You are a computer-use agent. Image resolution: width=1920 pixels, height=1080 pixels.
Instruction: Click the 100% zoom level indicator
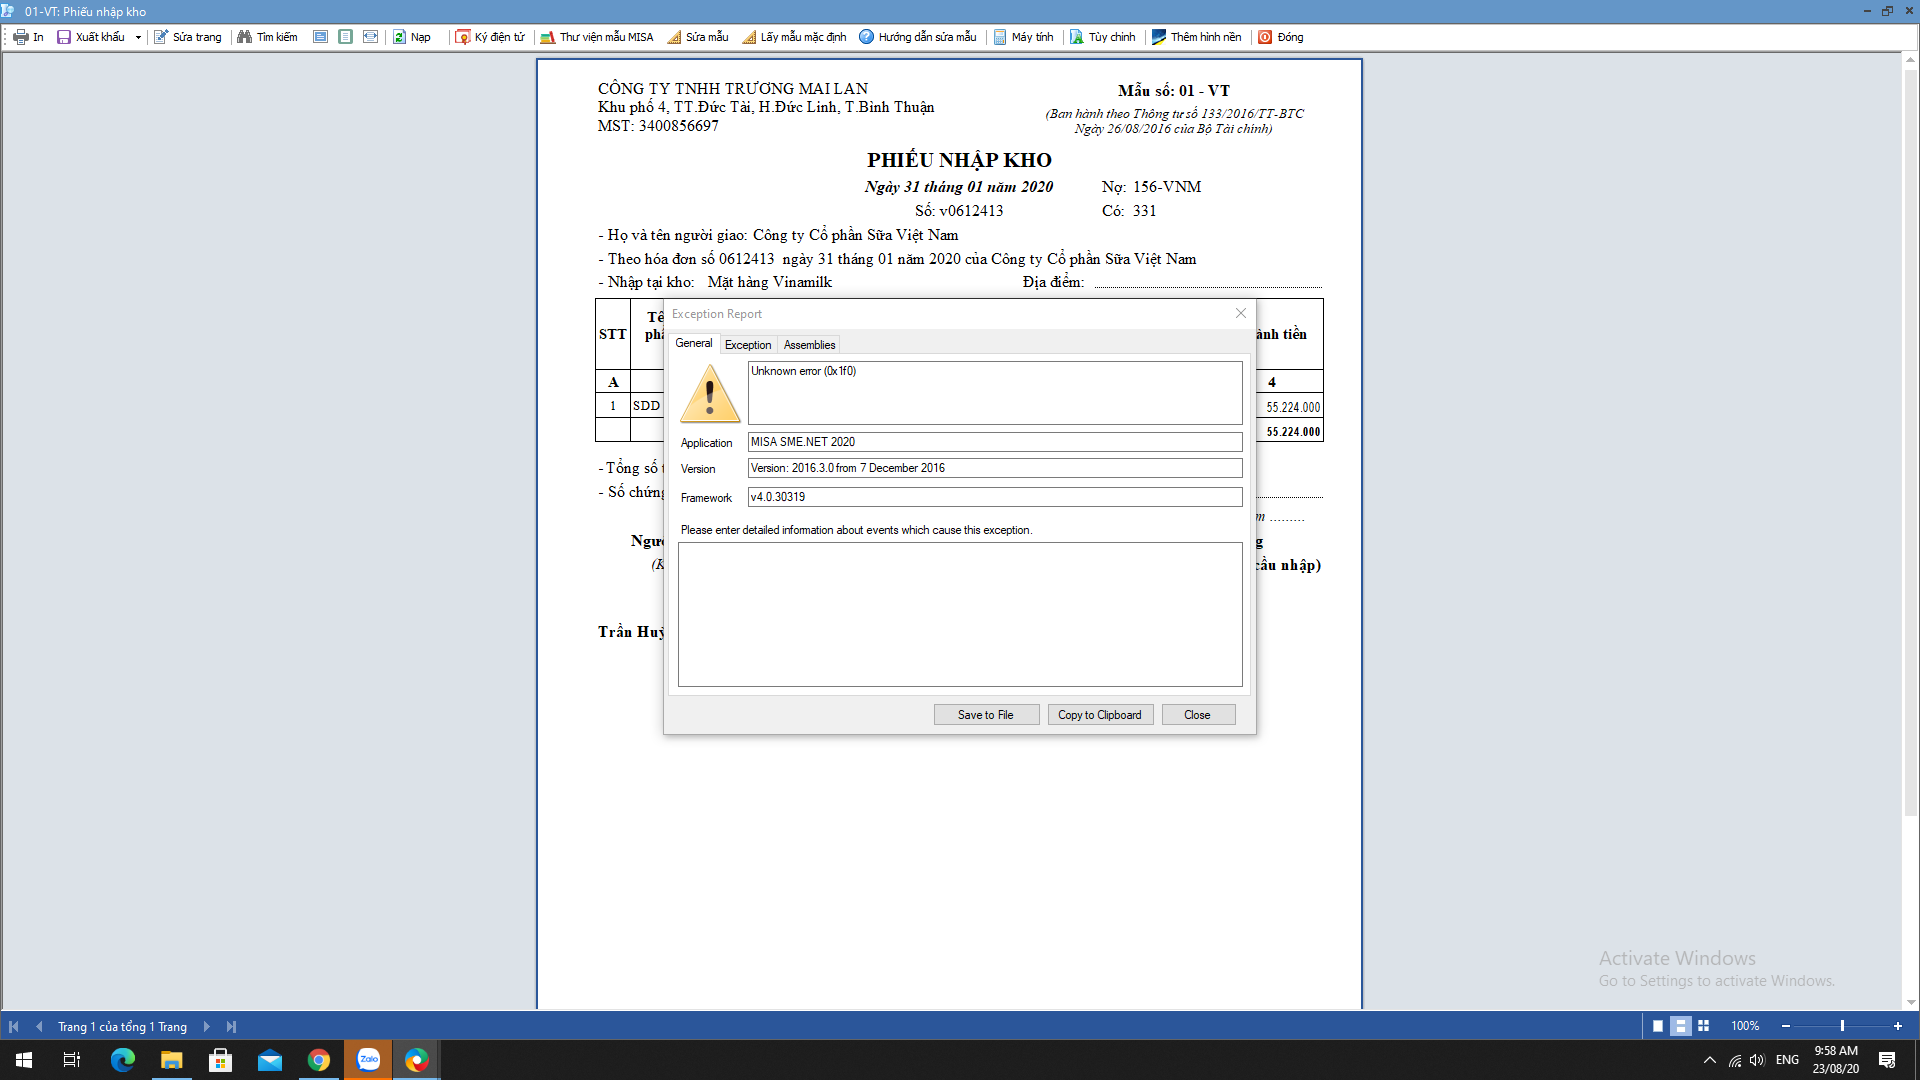coord(1745,1026)
